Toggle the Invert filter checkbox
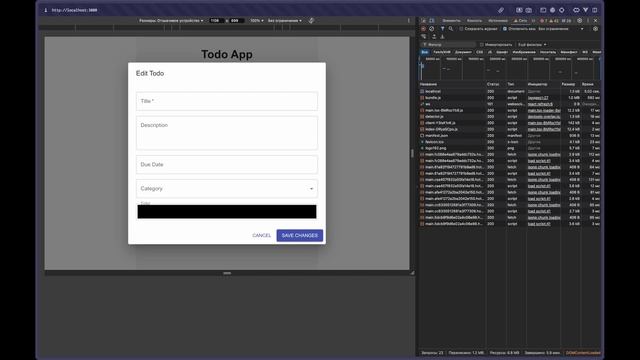The height and width of the screenshot is (360, 640). point(482,44)
